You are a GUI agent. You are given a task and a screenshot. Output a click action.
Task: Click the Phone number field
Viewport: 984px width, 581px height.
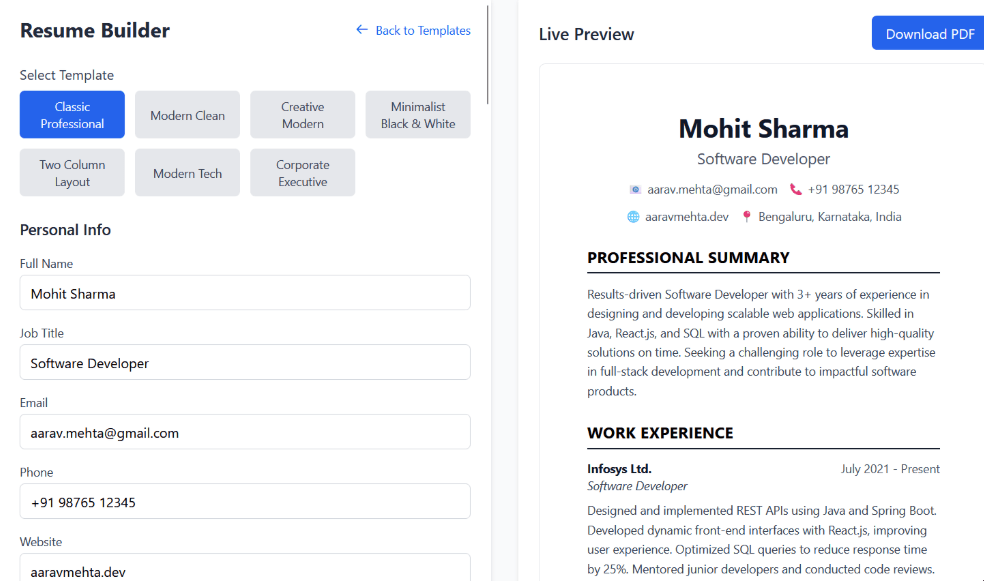pos(245,502)
